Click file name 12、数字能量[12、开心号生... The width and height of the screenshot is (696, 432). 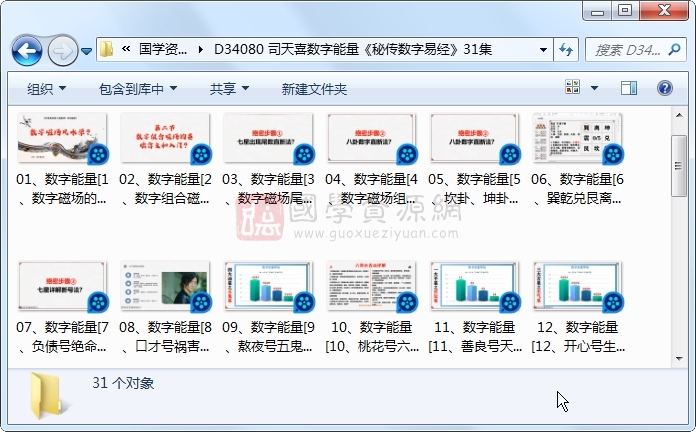click(x=578, y=337)
